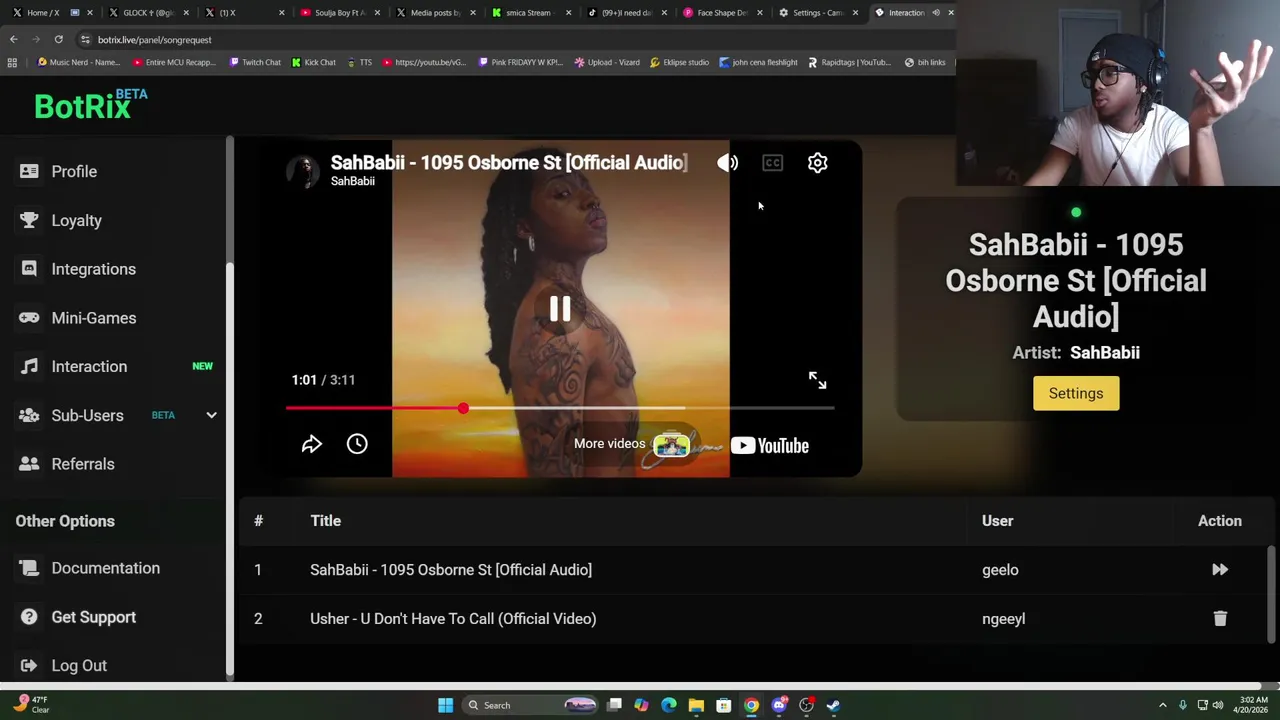Screen dimensions: 1280x720
Task: Click user ngeeyl in the queue
Action: click(1003, 619)
